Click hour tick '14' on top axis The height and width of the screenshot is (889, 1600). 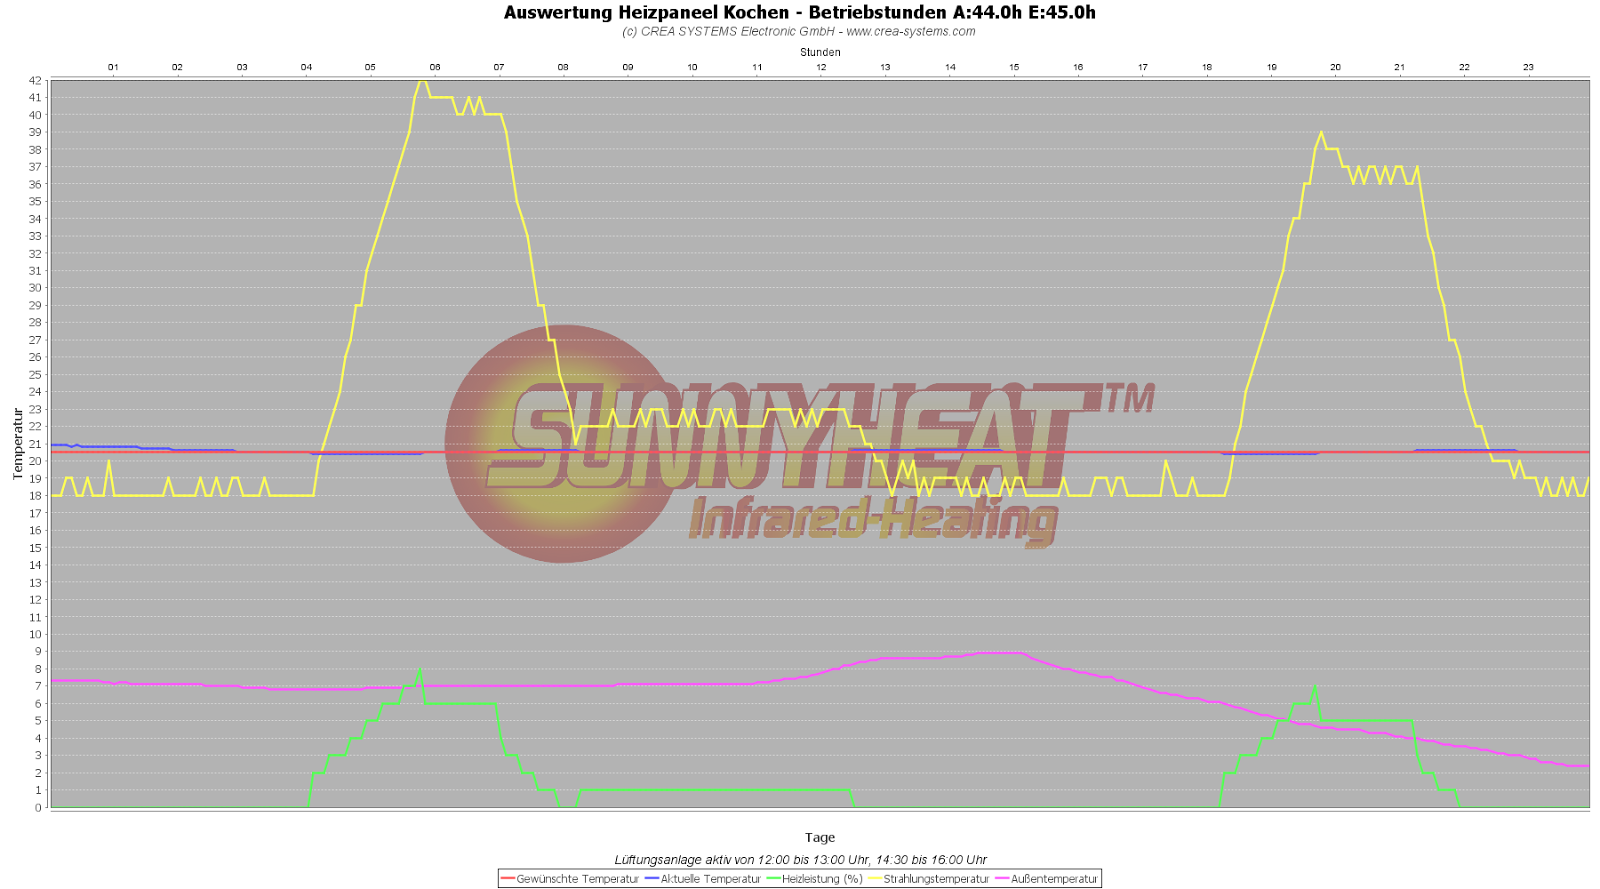click(950, 67)
